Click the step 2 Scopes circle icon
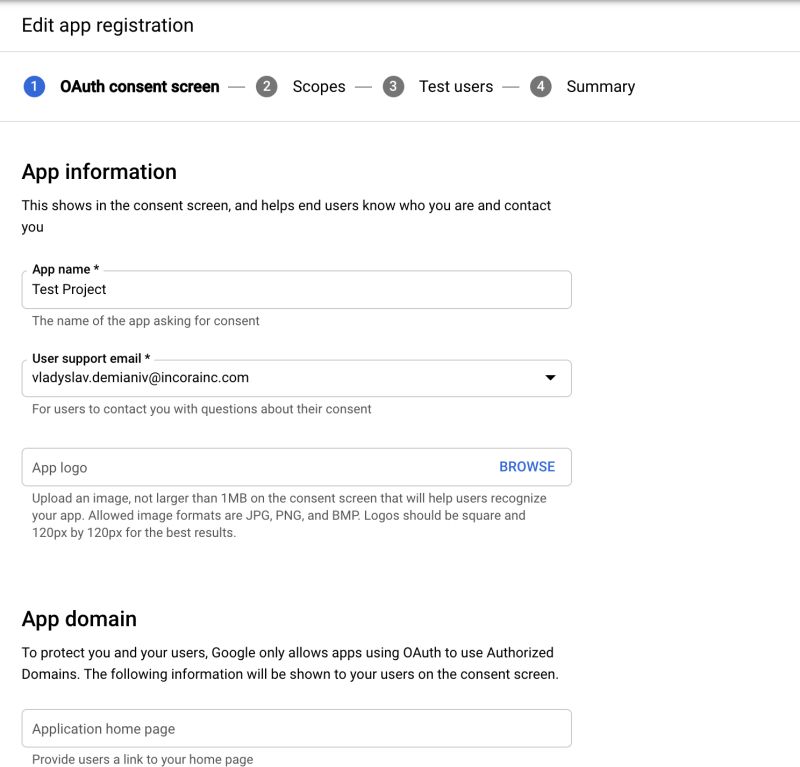This screenshot has height=767, width=800. click(266, 87)
